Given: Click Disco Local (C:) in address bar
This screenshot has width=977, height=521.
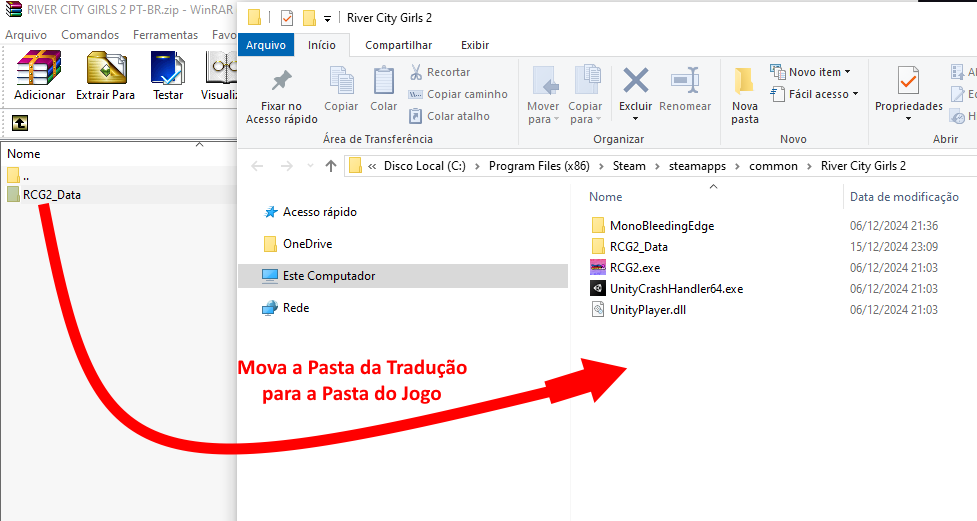Looking at the screenshot, I should pos(424,166).
